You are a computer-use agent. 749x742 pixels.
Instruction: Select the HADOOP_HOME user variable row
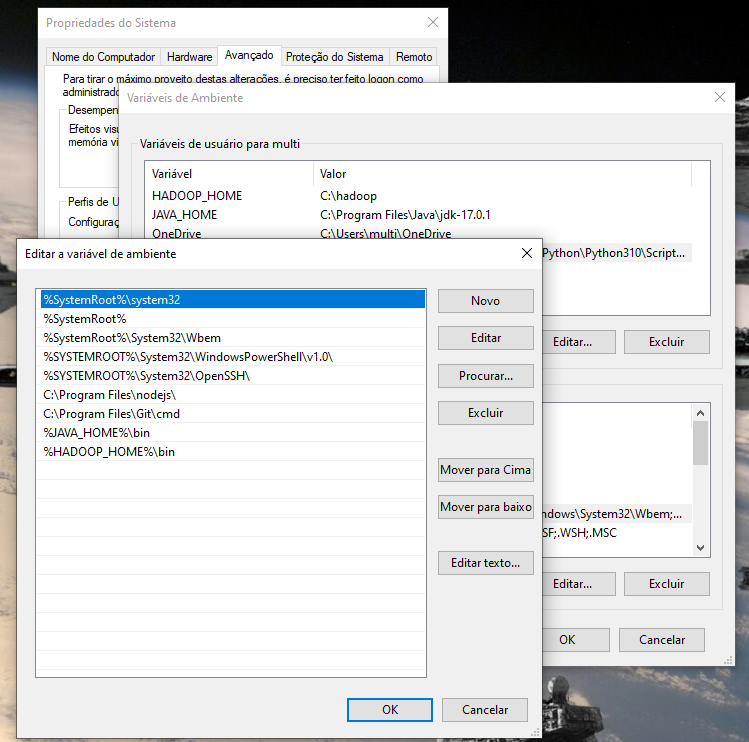coord(421,196)
